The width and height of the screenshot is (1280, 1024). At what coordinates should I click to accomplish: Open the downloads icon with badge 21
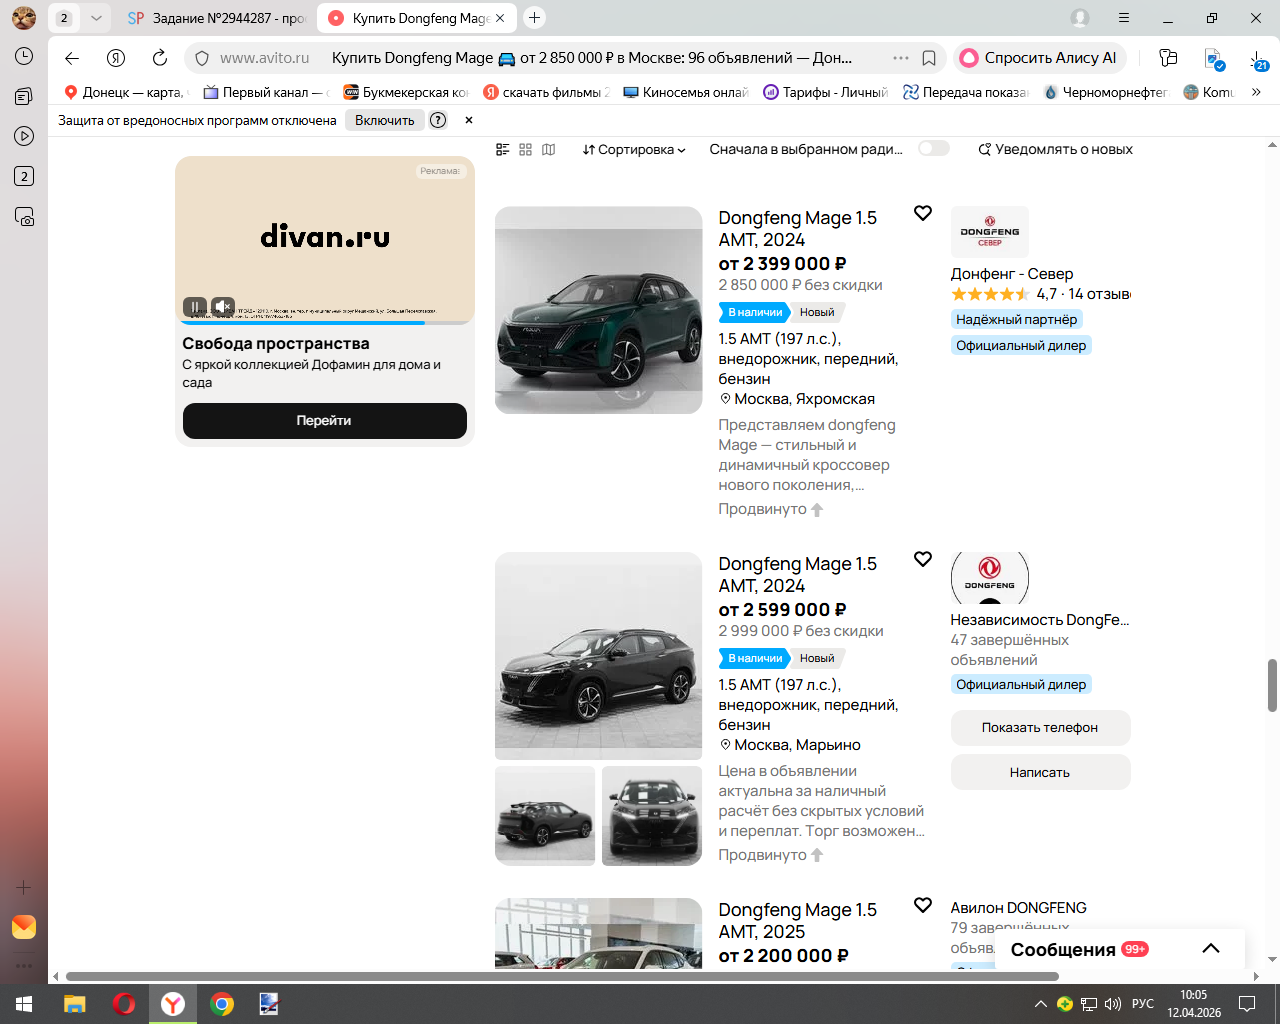(1258, 60)
